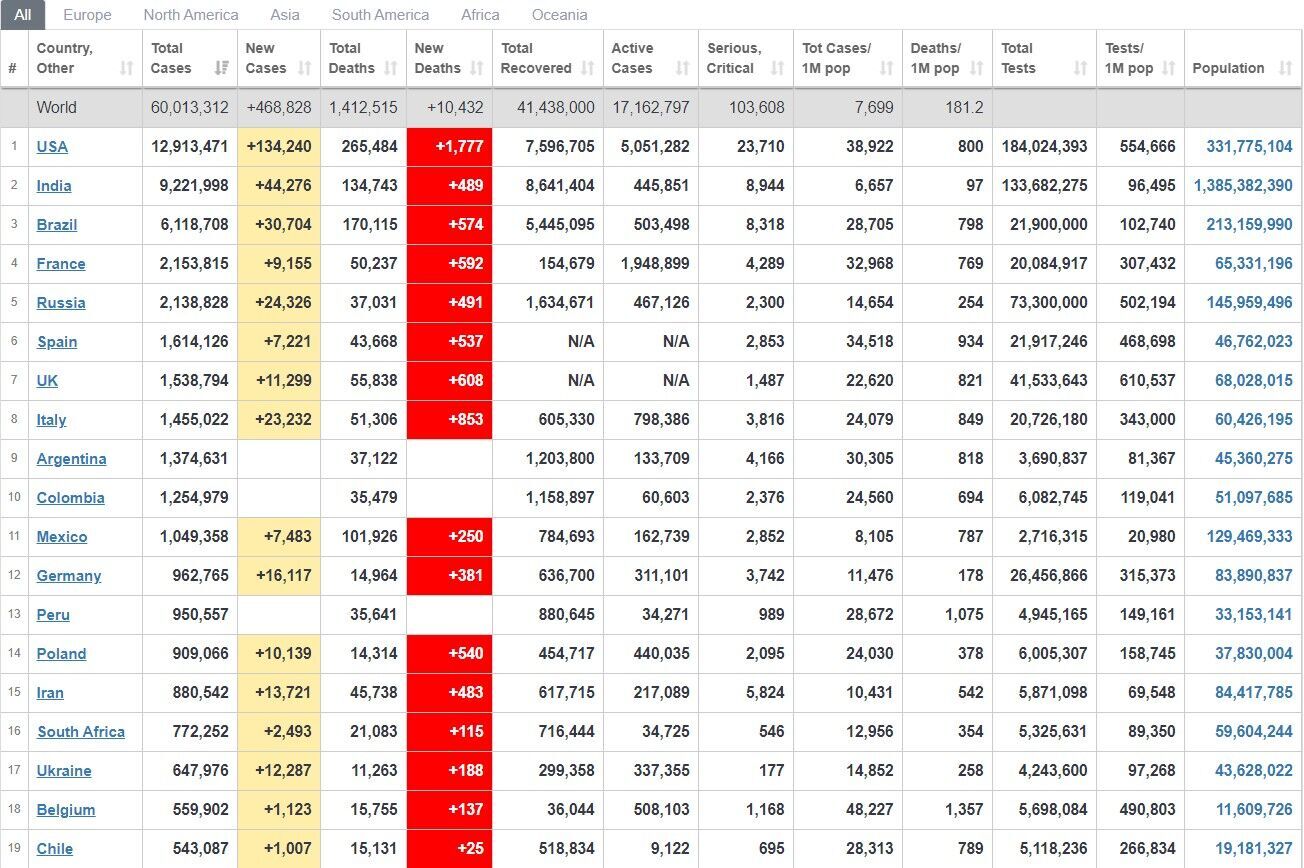Click the Brazil country link

(x=57, y=225)
